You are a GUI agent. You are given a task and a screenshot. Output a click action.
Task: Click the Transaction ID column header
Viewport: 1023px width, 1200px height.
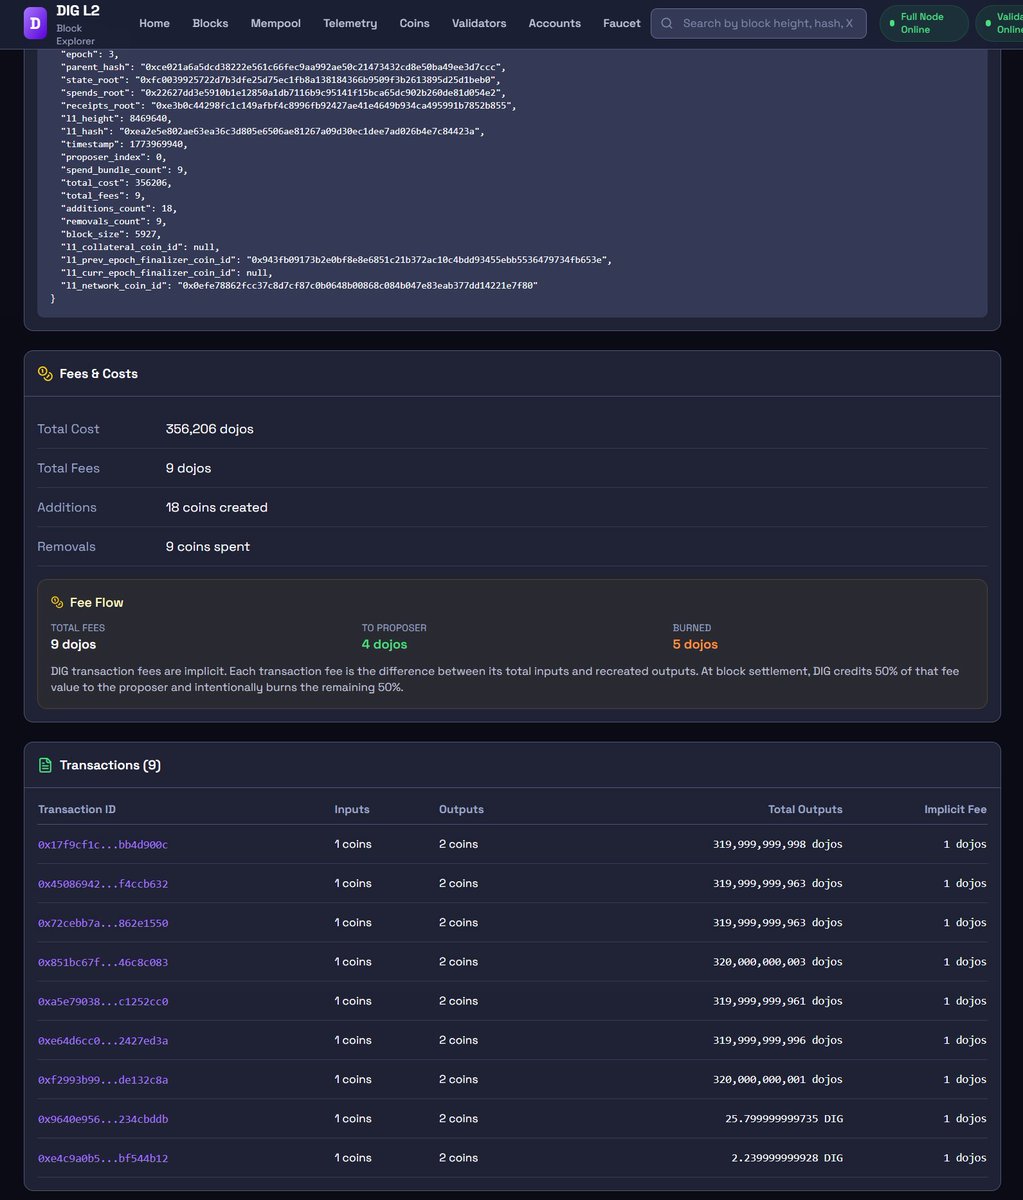point(77,809)
